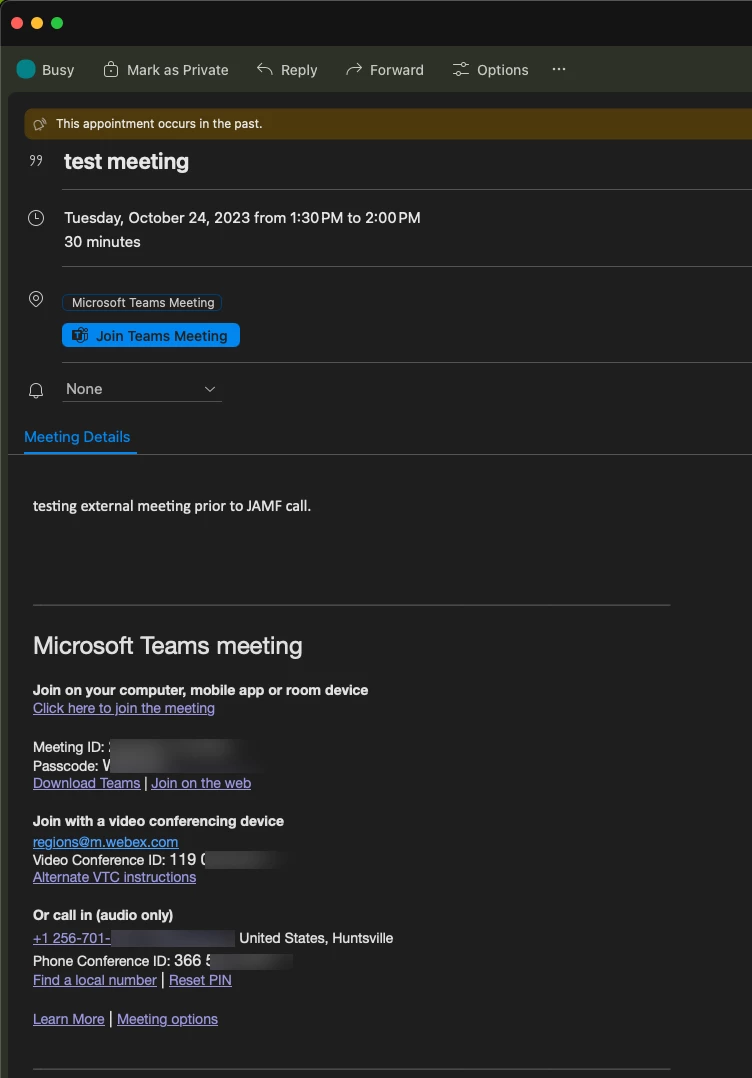Image resolution: width=752 pixels, height=1078 pixels.
Task: Open Find a local number link
Action: pos(95,980)
